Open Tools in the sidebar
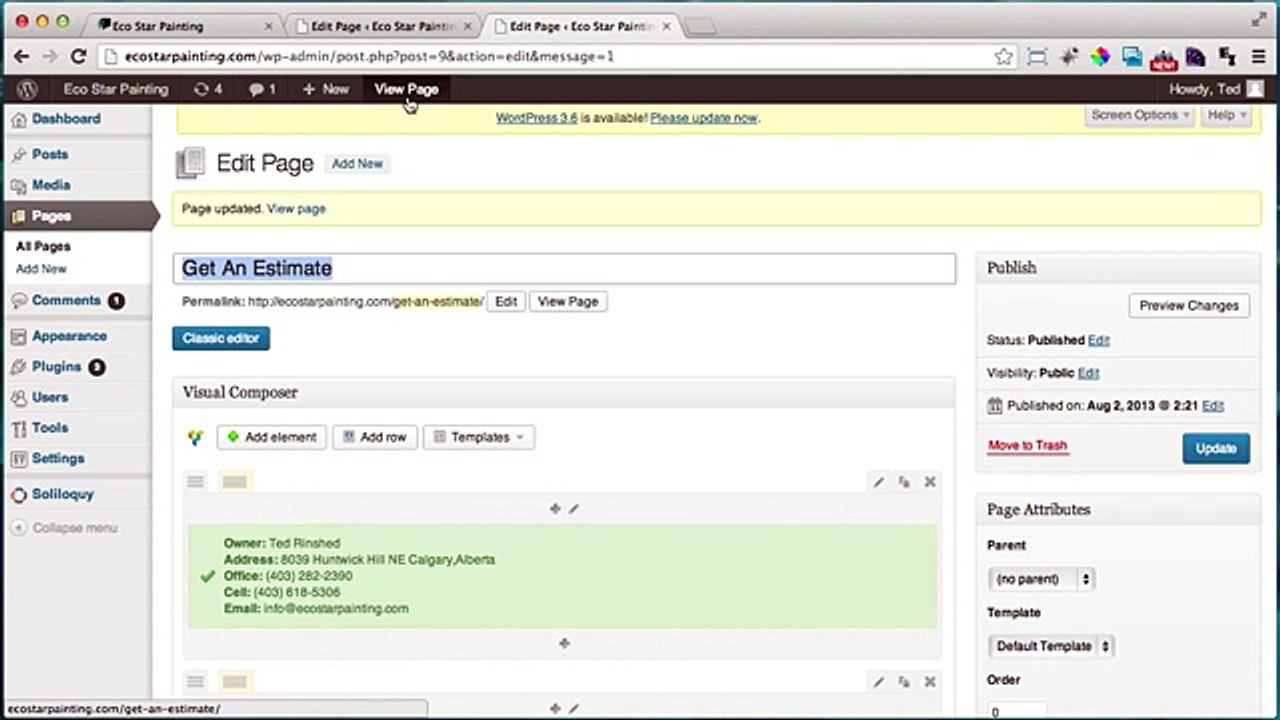 click(x=50, y=427)
